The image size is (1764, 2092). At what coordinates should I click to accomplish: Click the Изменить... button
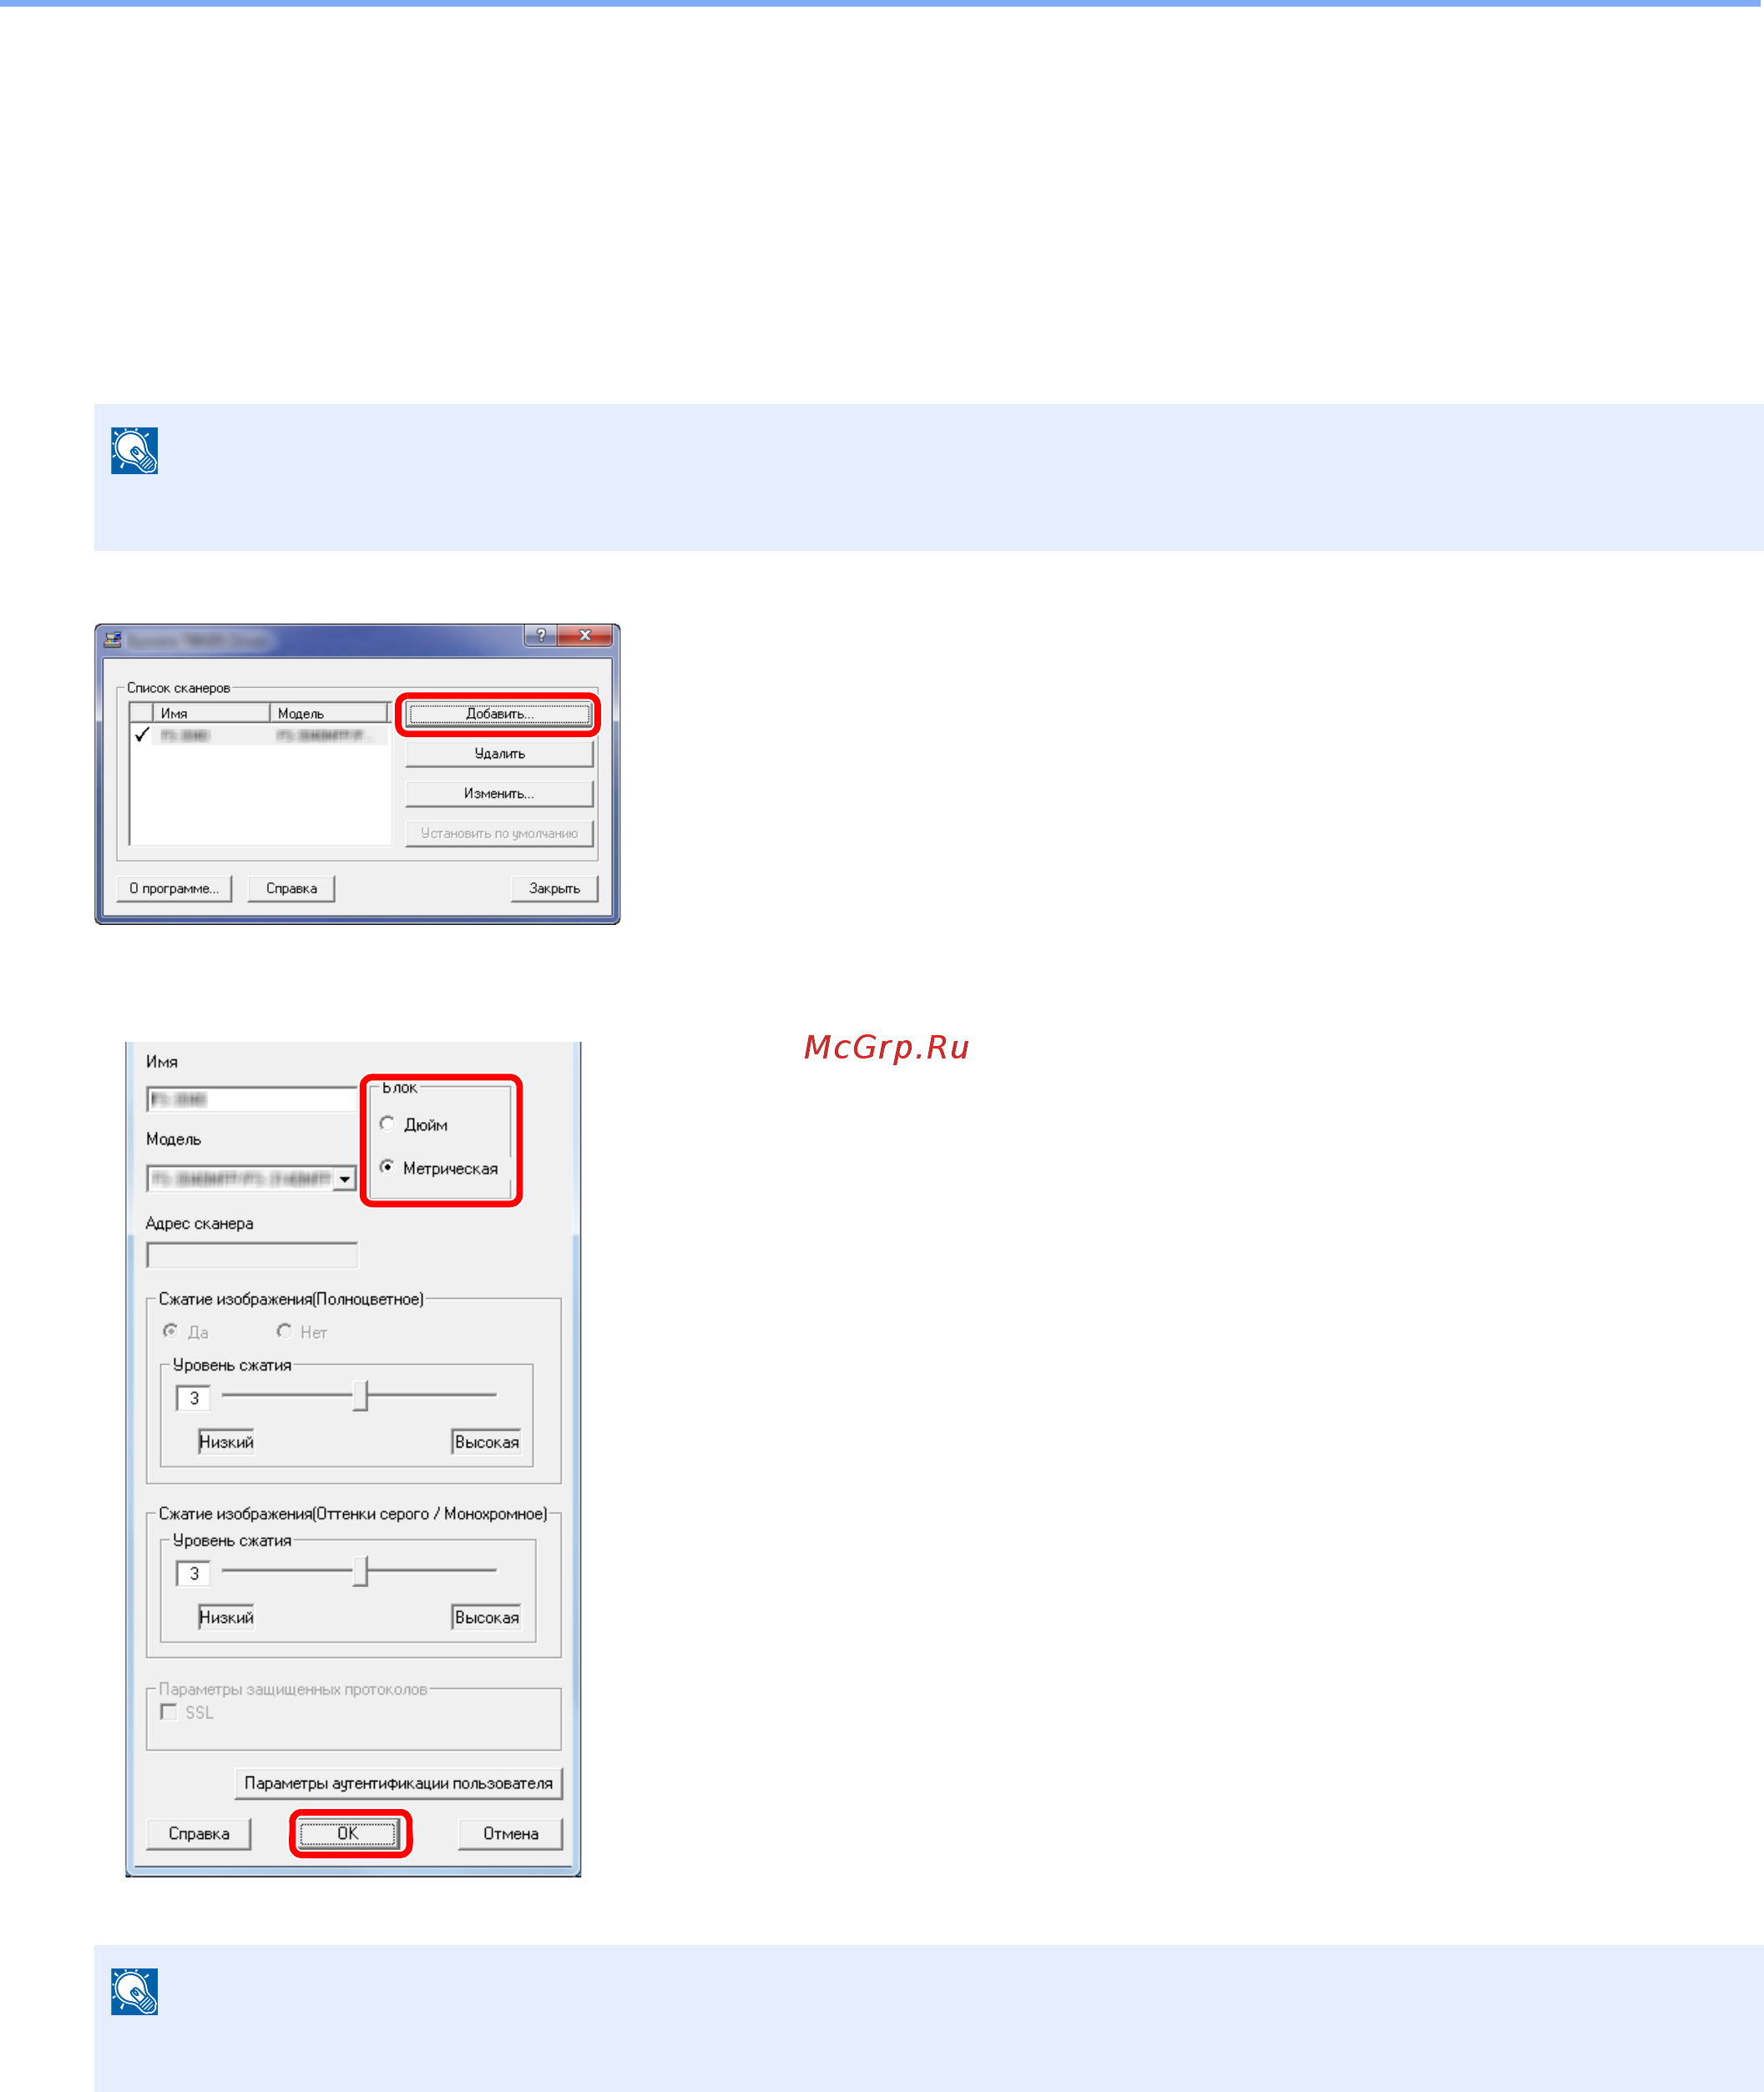pos(499,794)
